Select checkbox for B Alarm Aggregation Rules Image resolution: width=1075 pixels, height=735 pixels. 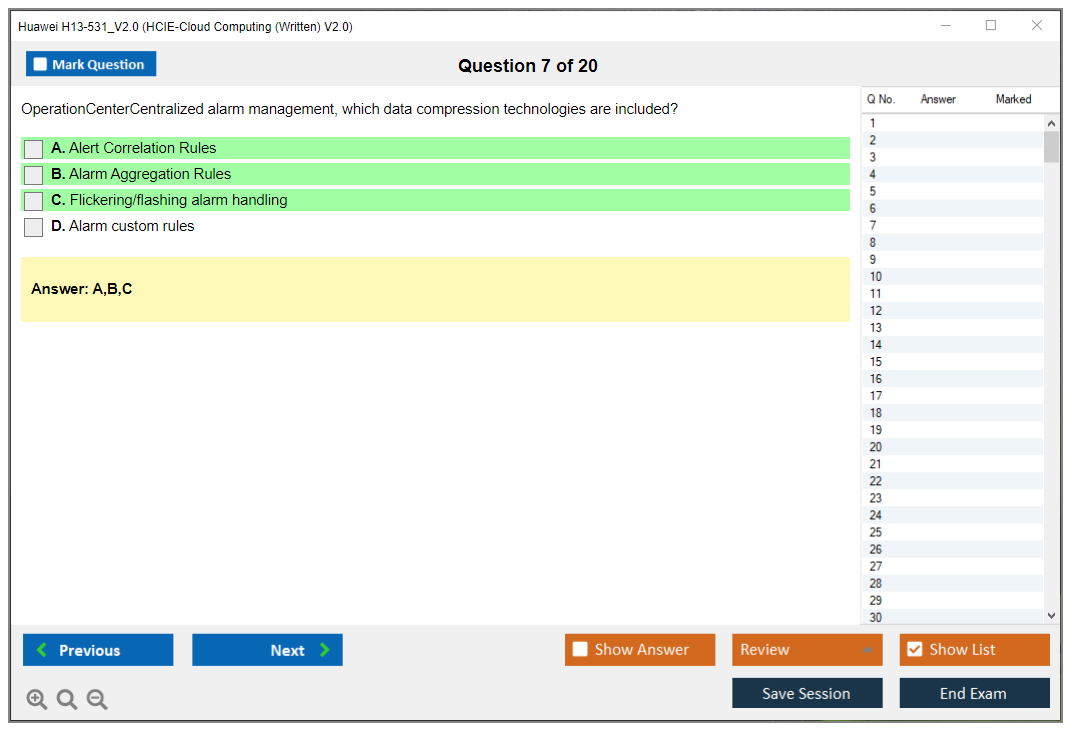(x=34, y=175)
